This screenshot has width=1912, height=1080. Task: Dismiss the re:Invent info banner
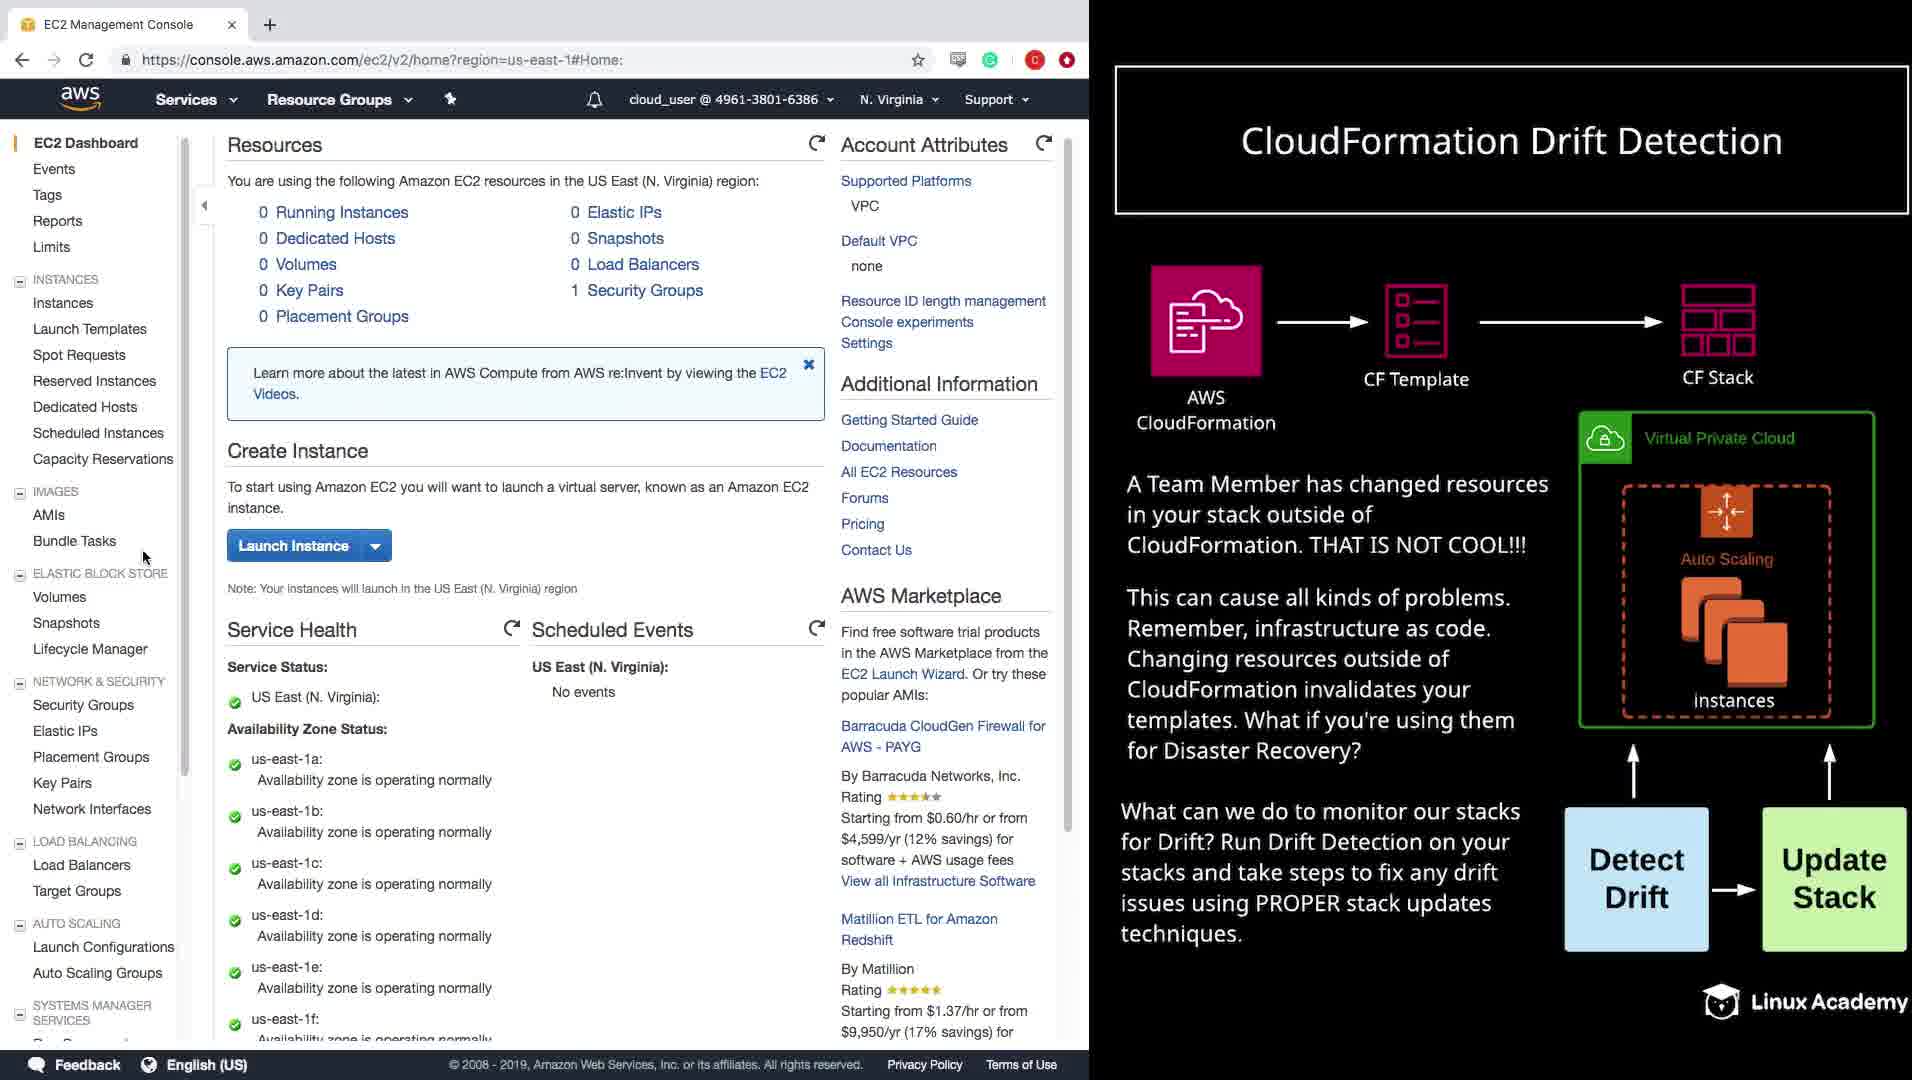[809, 365]
